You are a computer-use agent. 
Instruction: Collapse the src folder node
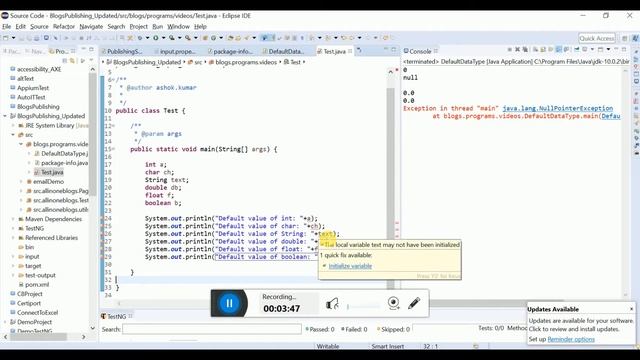coord(13,135)
